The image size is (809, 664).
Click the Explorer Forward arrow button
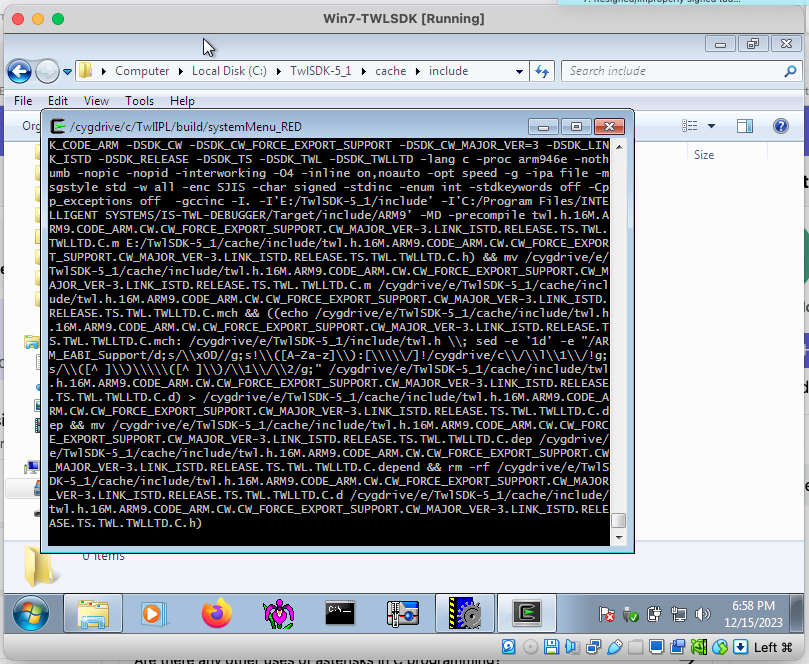click(47, 71)
